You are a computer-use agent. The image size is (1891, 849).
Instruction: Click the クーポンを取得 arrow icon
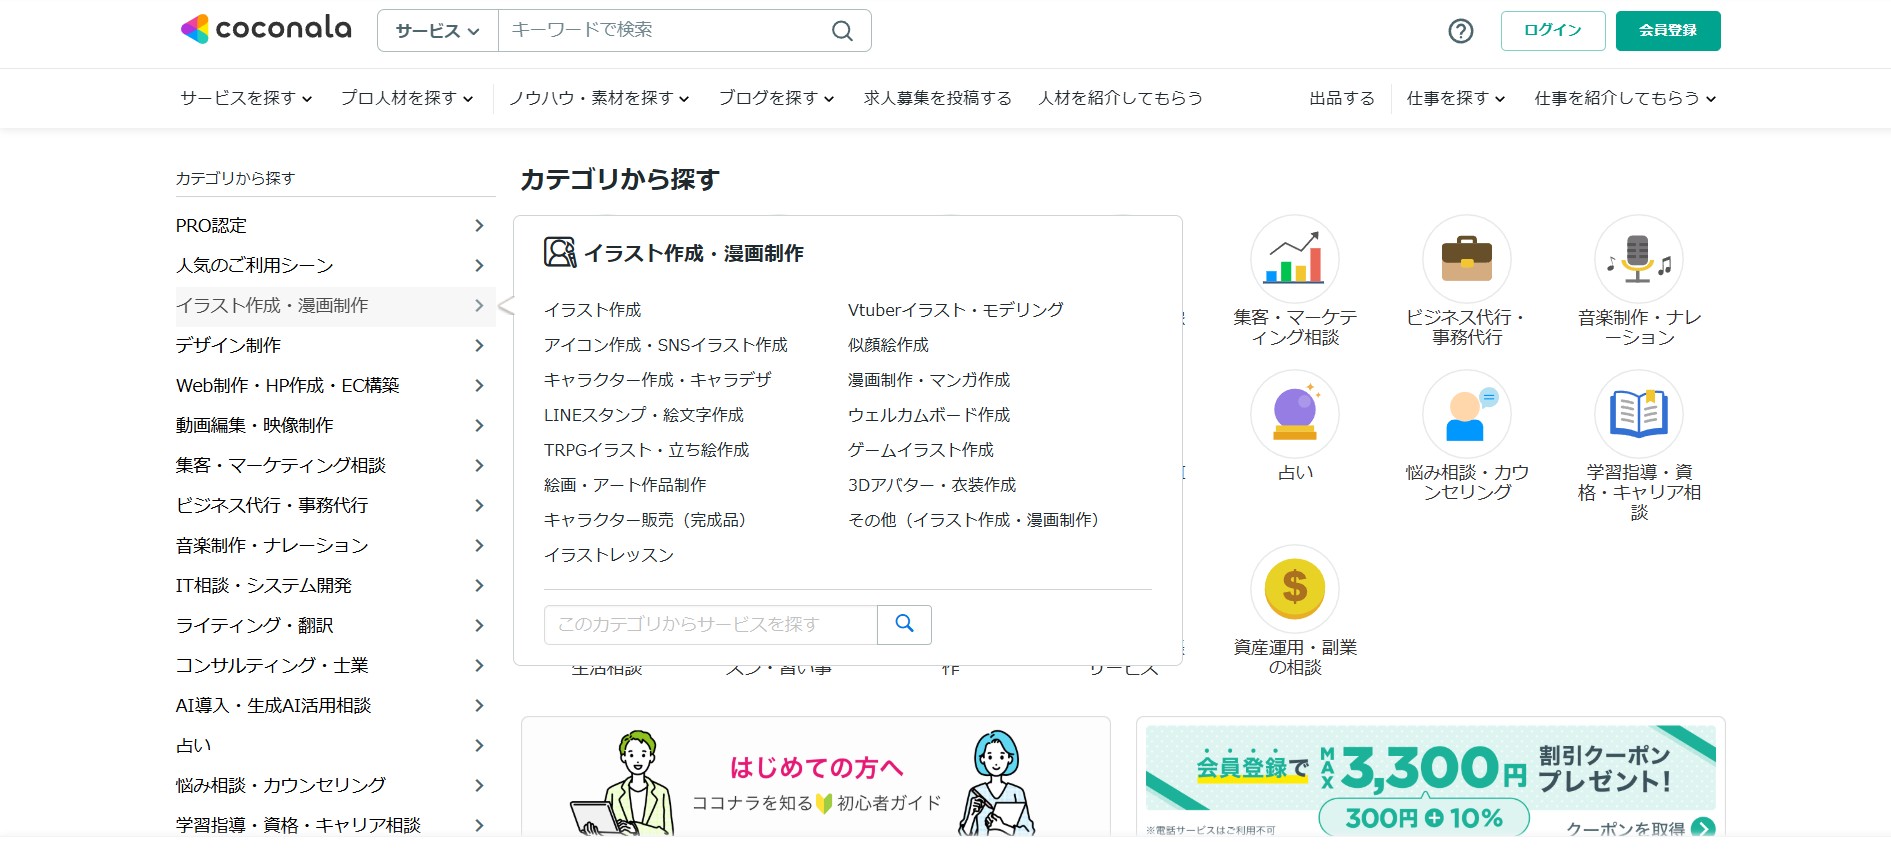1702,829
